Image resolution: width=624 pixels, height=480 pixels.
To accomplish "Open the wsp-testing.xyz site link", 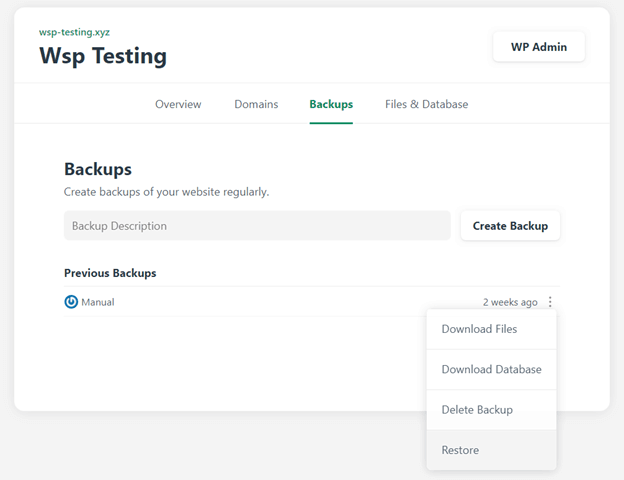I will tap(74, 32).
